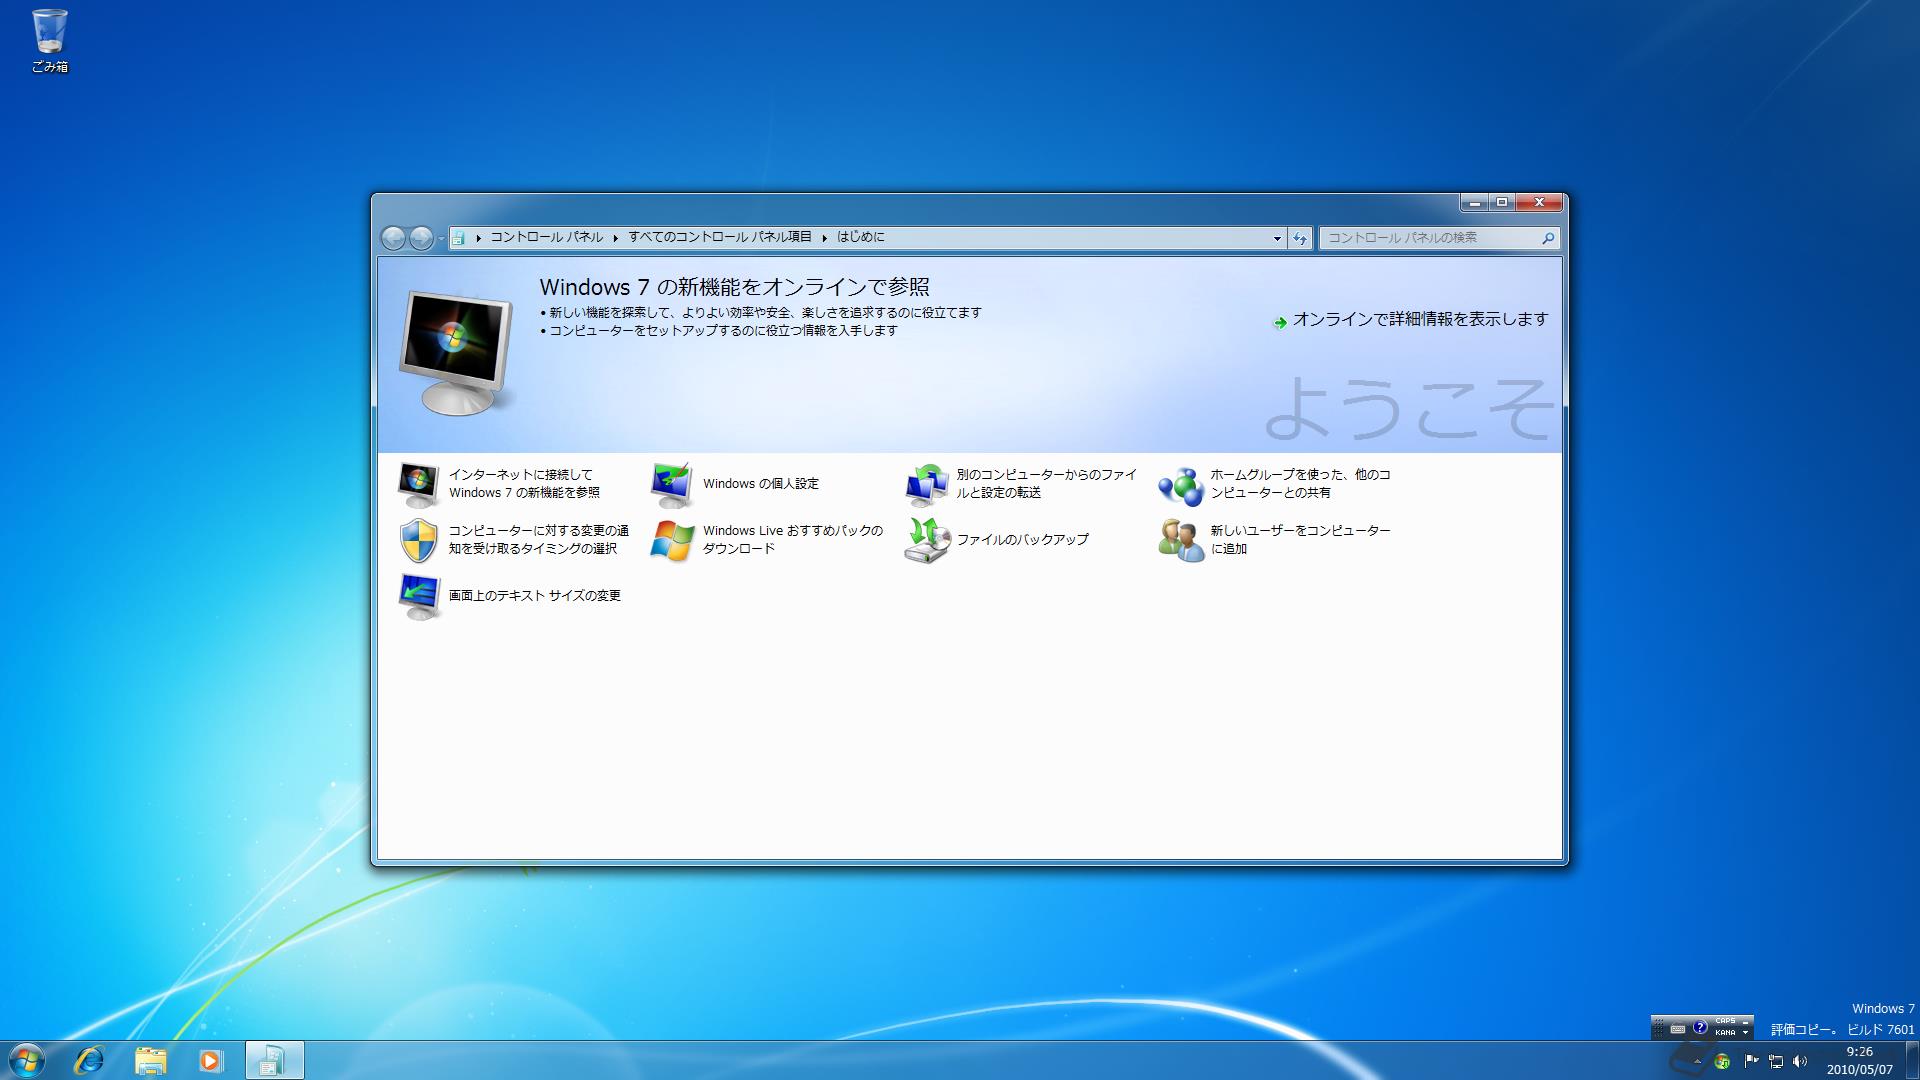Click the user accounts people icon
Viewport: 1920px width, 1080px height.
(1180, 540)
